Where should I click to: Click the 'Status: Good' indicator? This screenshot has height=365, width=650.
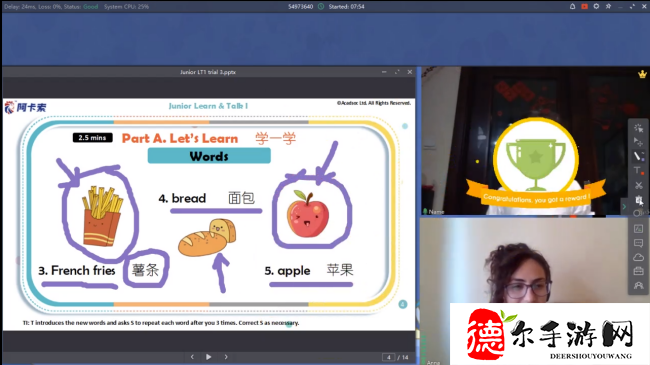point(81,6)
